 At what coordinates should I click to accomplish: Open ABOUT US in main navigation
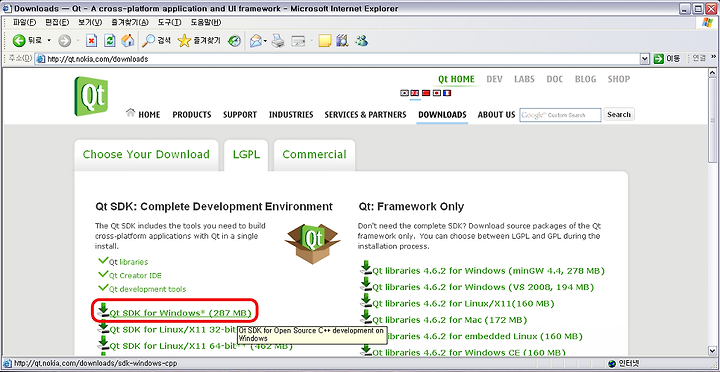(496, 115)
